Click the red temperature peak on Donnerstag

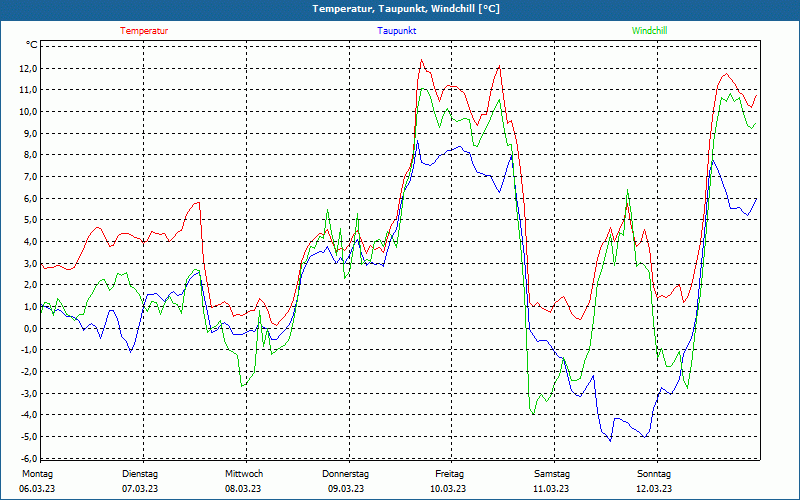pos(421,60)
